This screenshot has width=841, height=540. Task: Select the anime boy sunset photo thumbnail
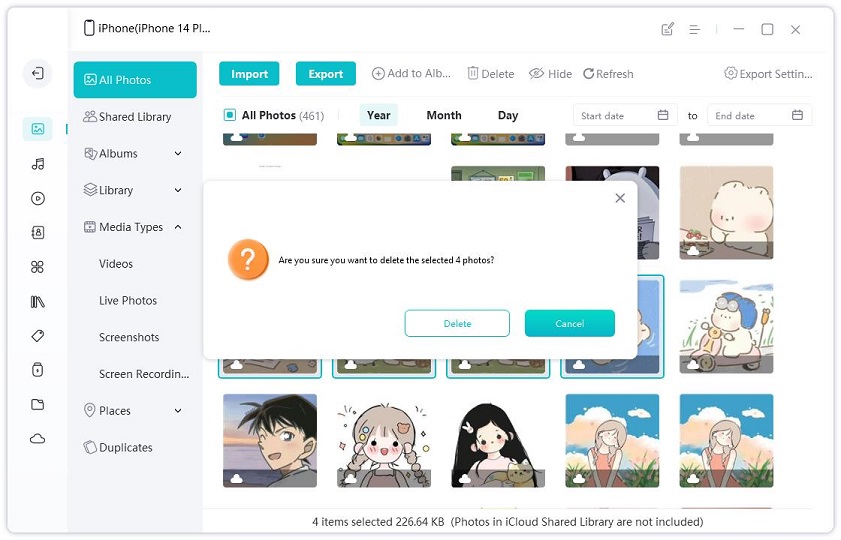tap(270, 441)
